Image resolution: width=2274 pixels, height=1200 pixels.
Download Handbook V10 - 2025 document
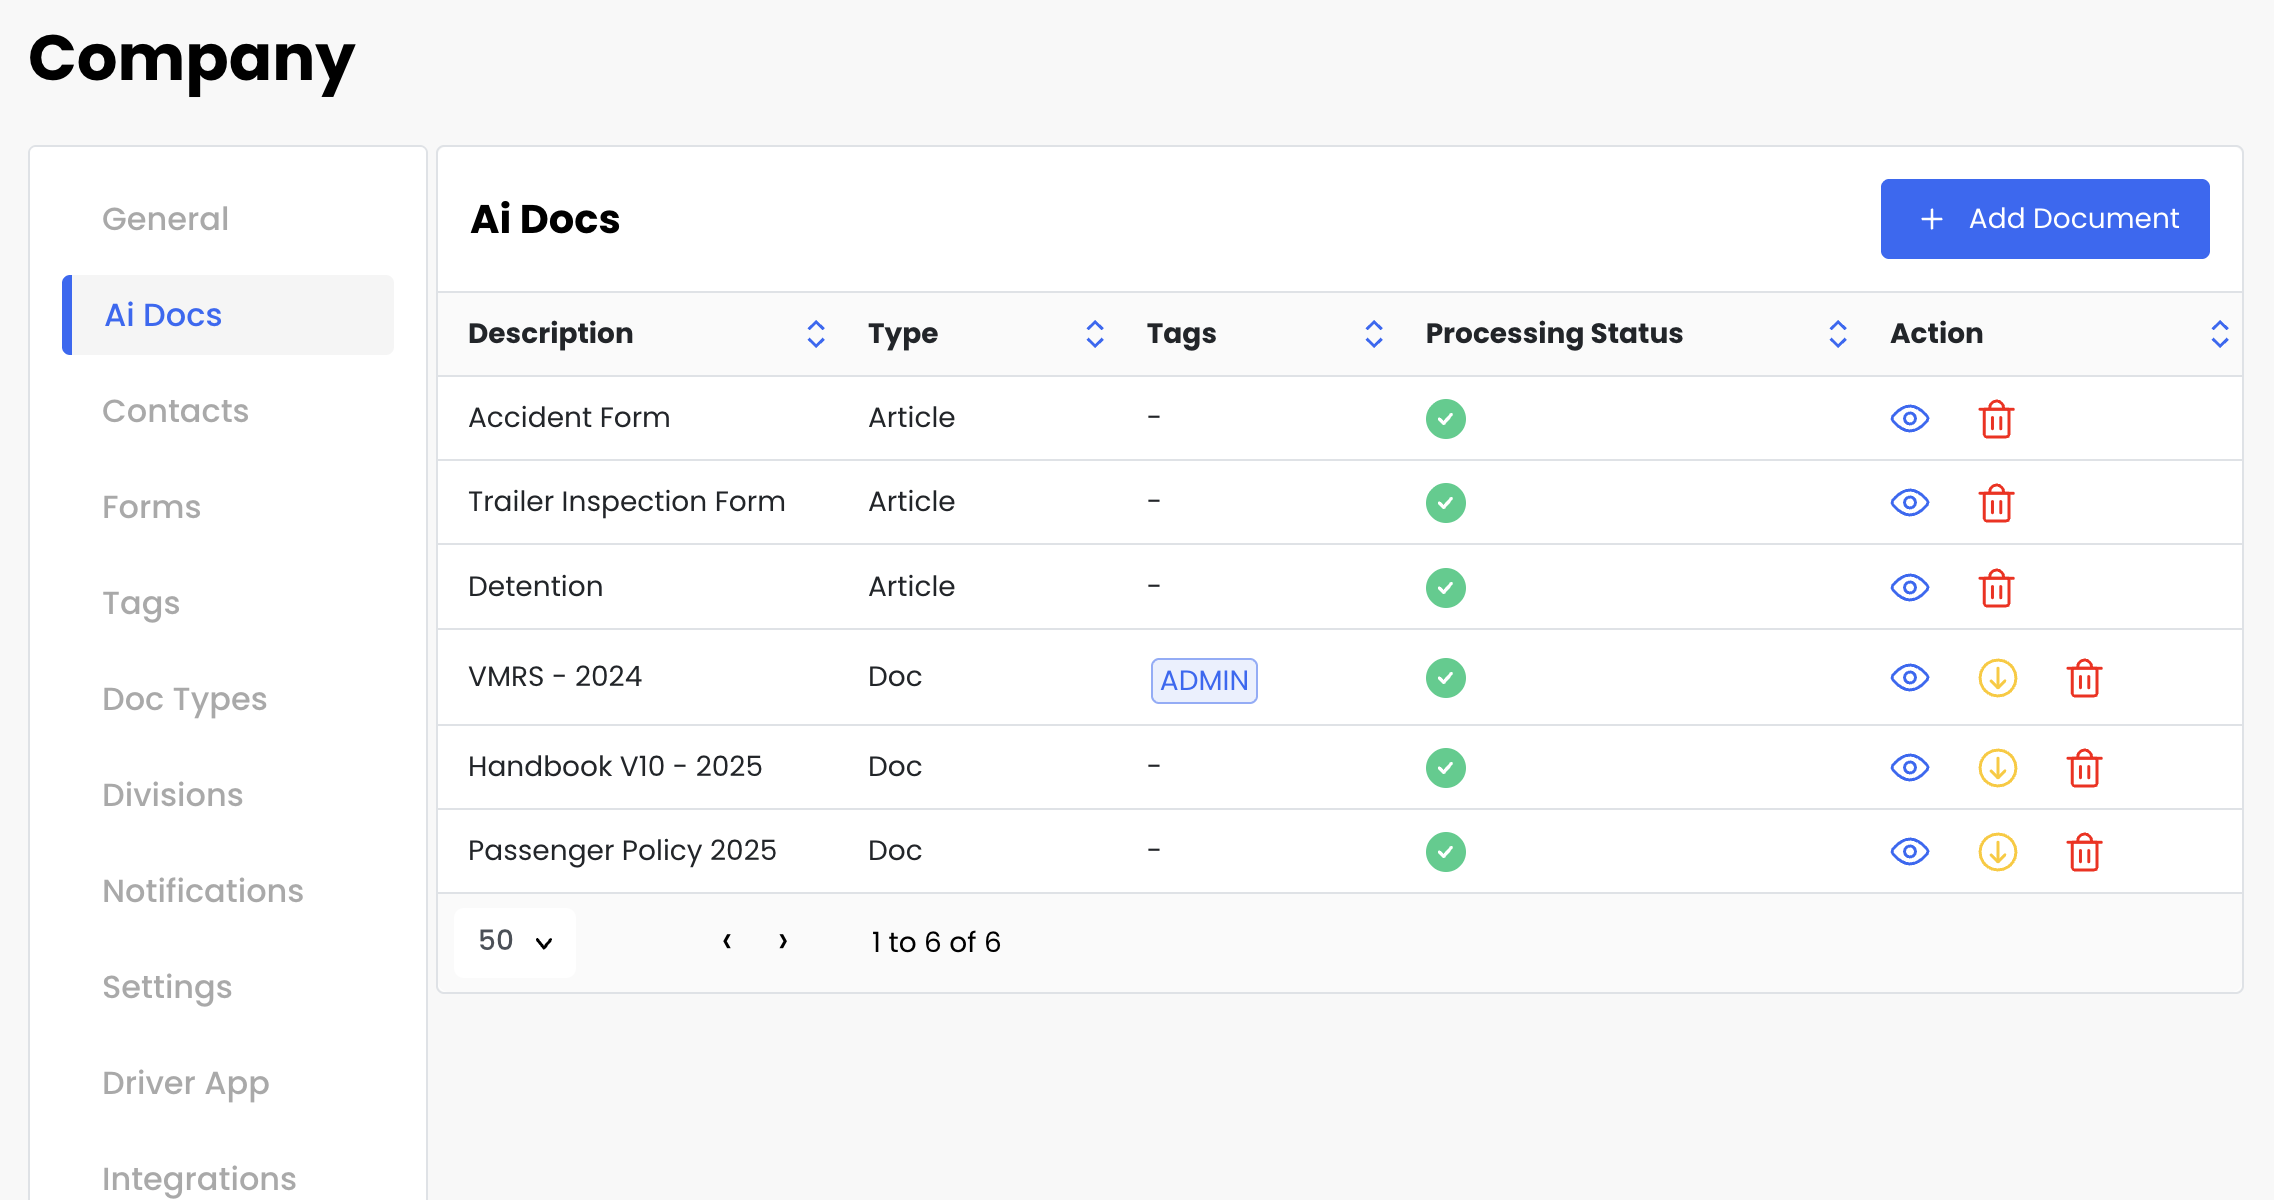pyautogui.click(x=1997, y=769)
